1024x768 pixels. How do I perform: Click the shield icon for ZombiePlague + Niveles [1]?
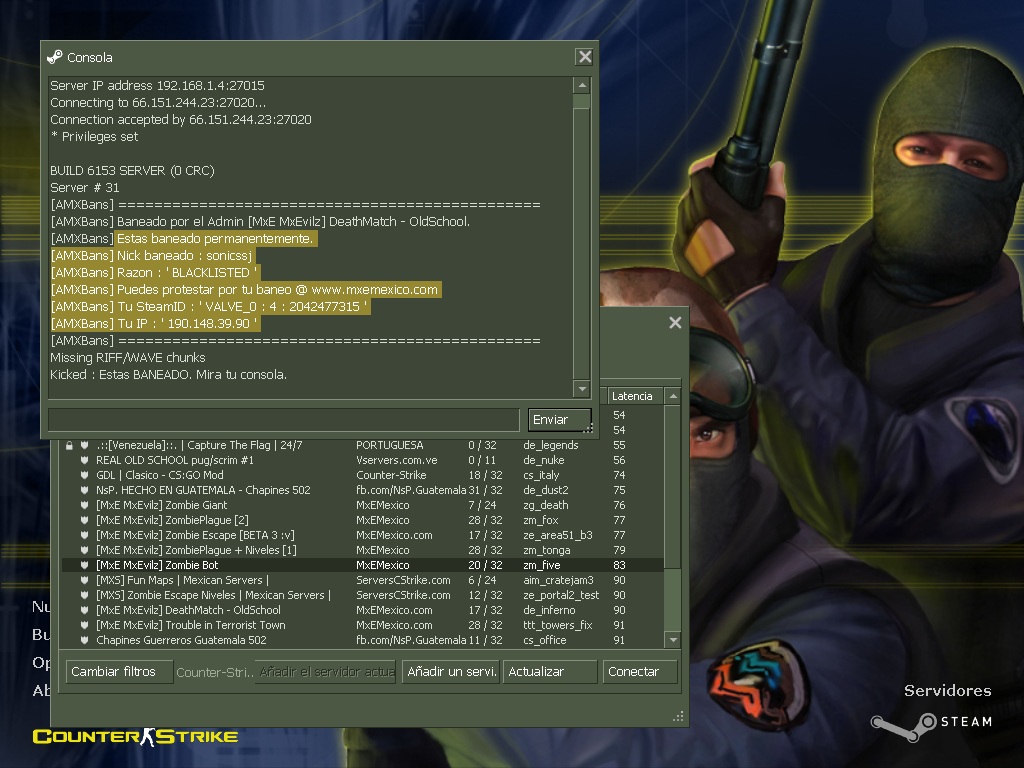click(x=84, y=550)
